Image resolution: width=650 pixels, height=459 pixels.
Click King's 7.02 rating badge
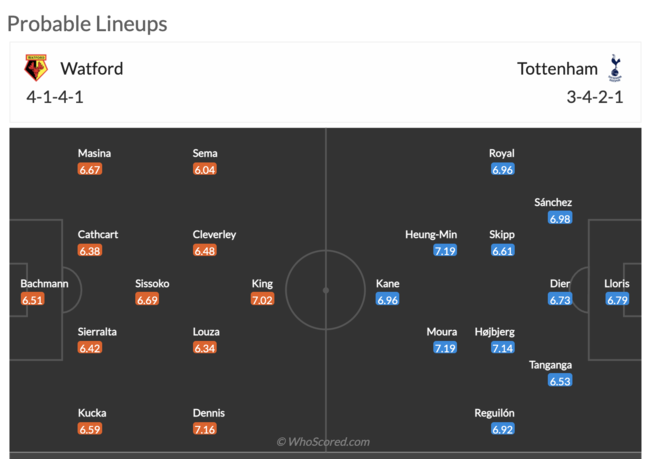pos(262,299)
